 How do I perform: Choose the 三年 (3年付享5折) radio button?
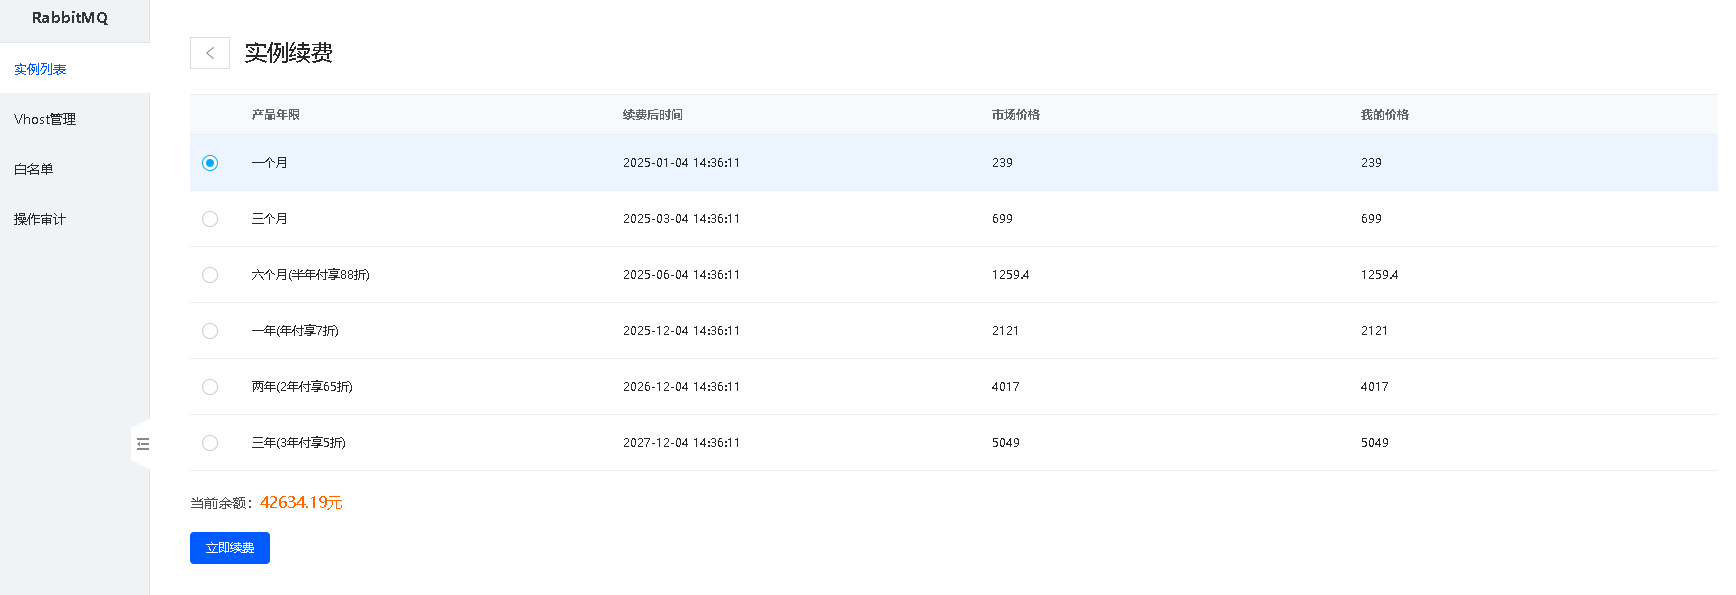pos(210,443)
